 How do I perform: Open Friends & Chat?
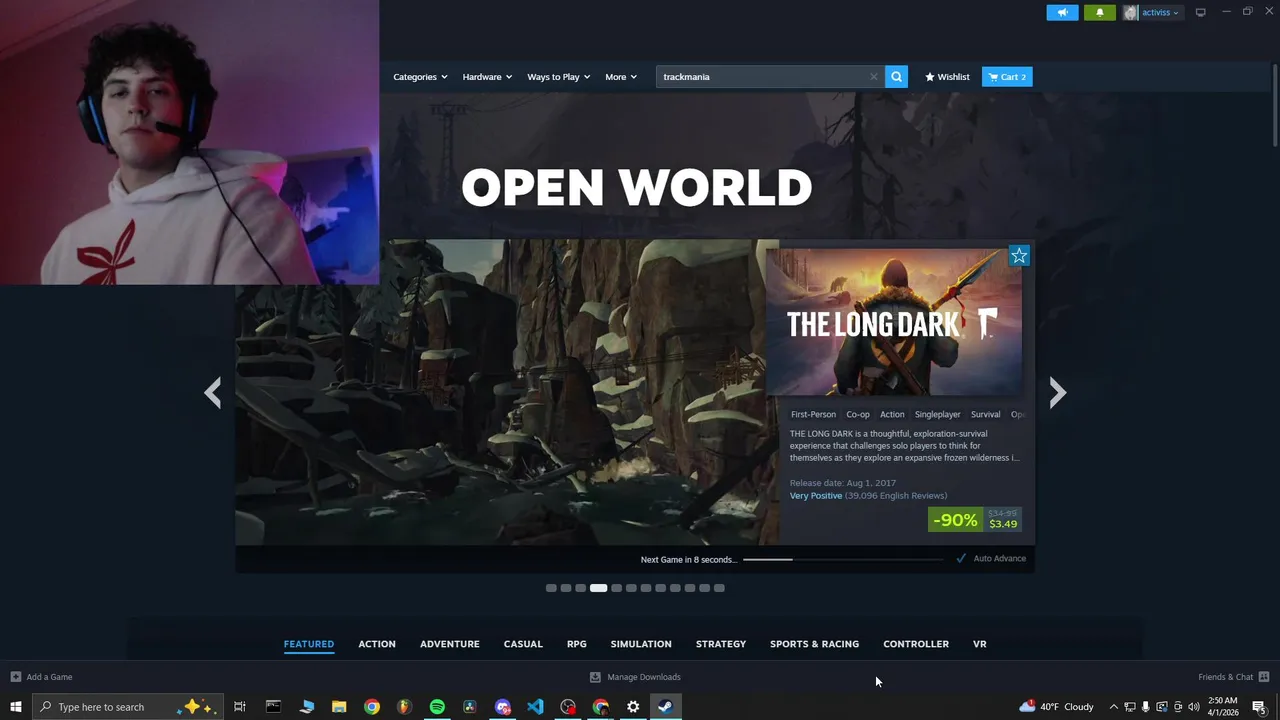click(1233, 677)
